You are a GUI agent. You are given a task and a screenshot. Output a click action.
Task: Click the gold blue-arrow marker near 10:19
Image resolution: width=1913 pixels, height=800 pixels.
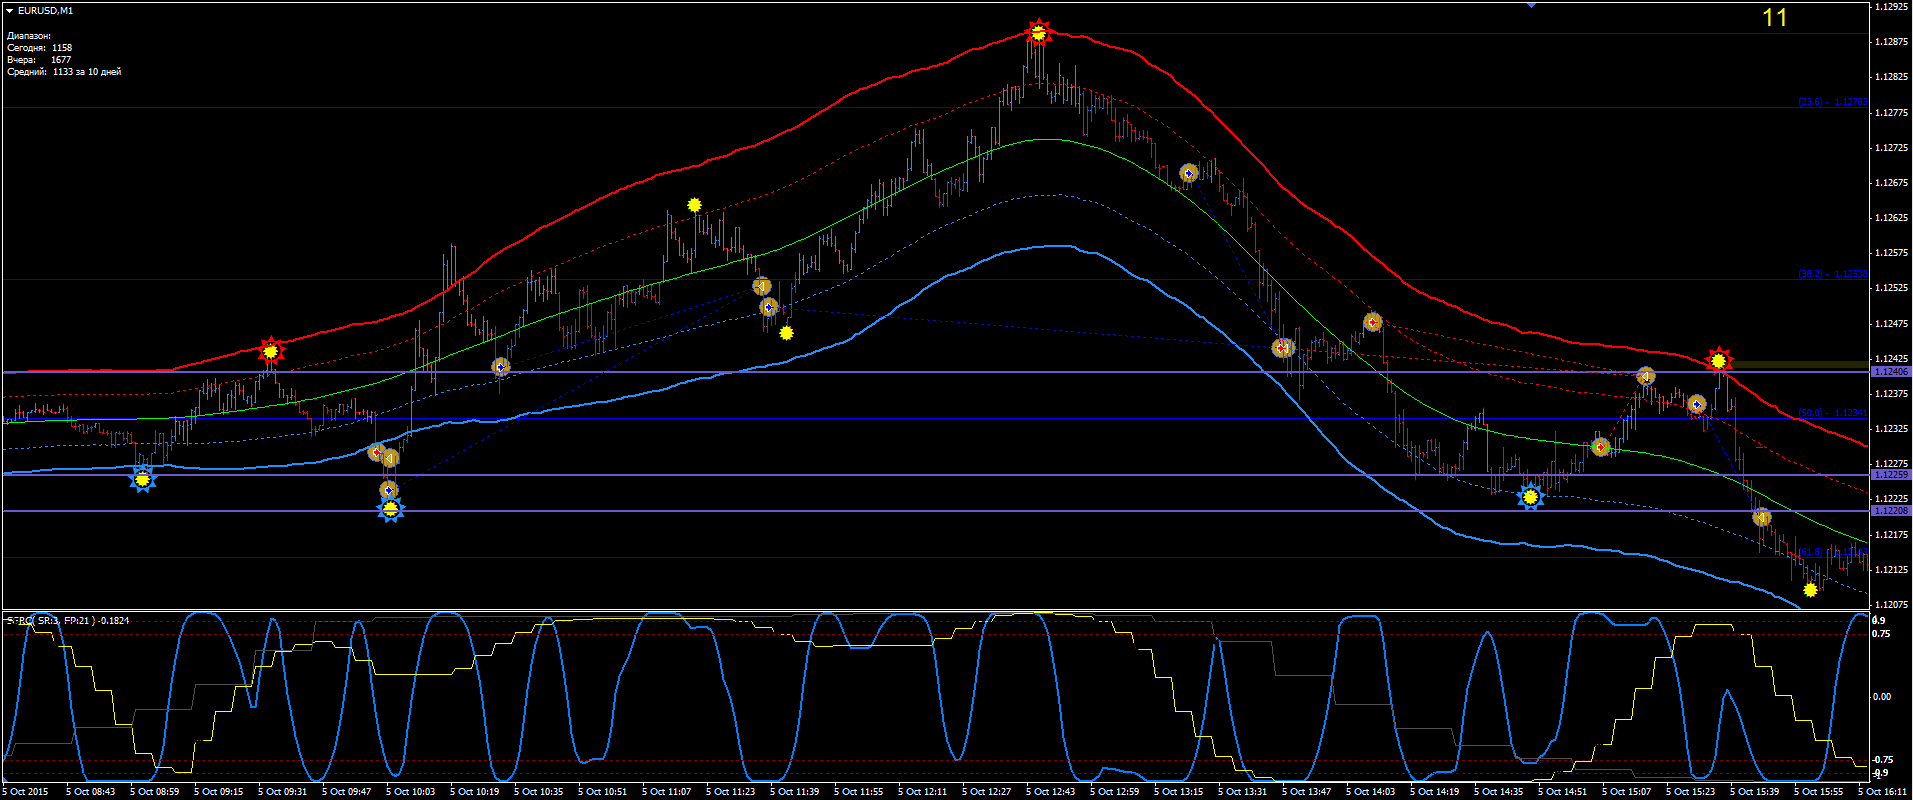click(501, 367)
